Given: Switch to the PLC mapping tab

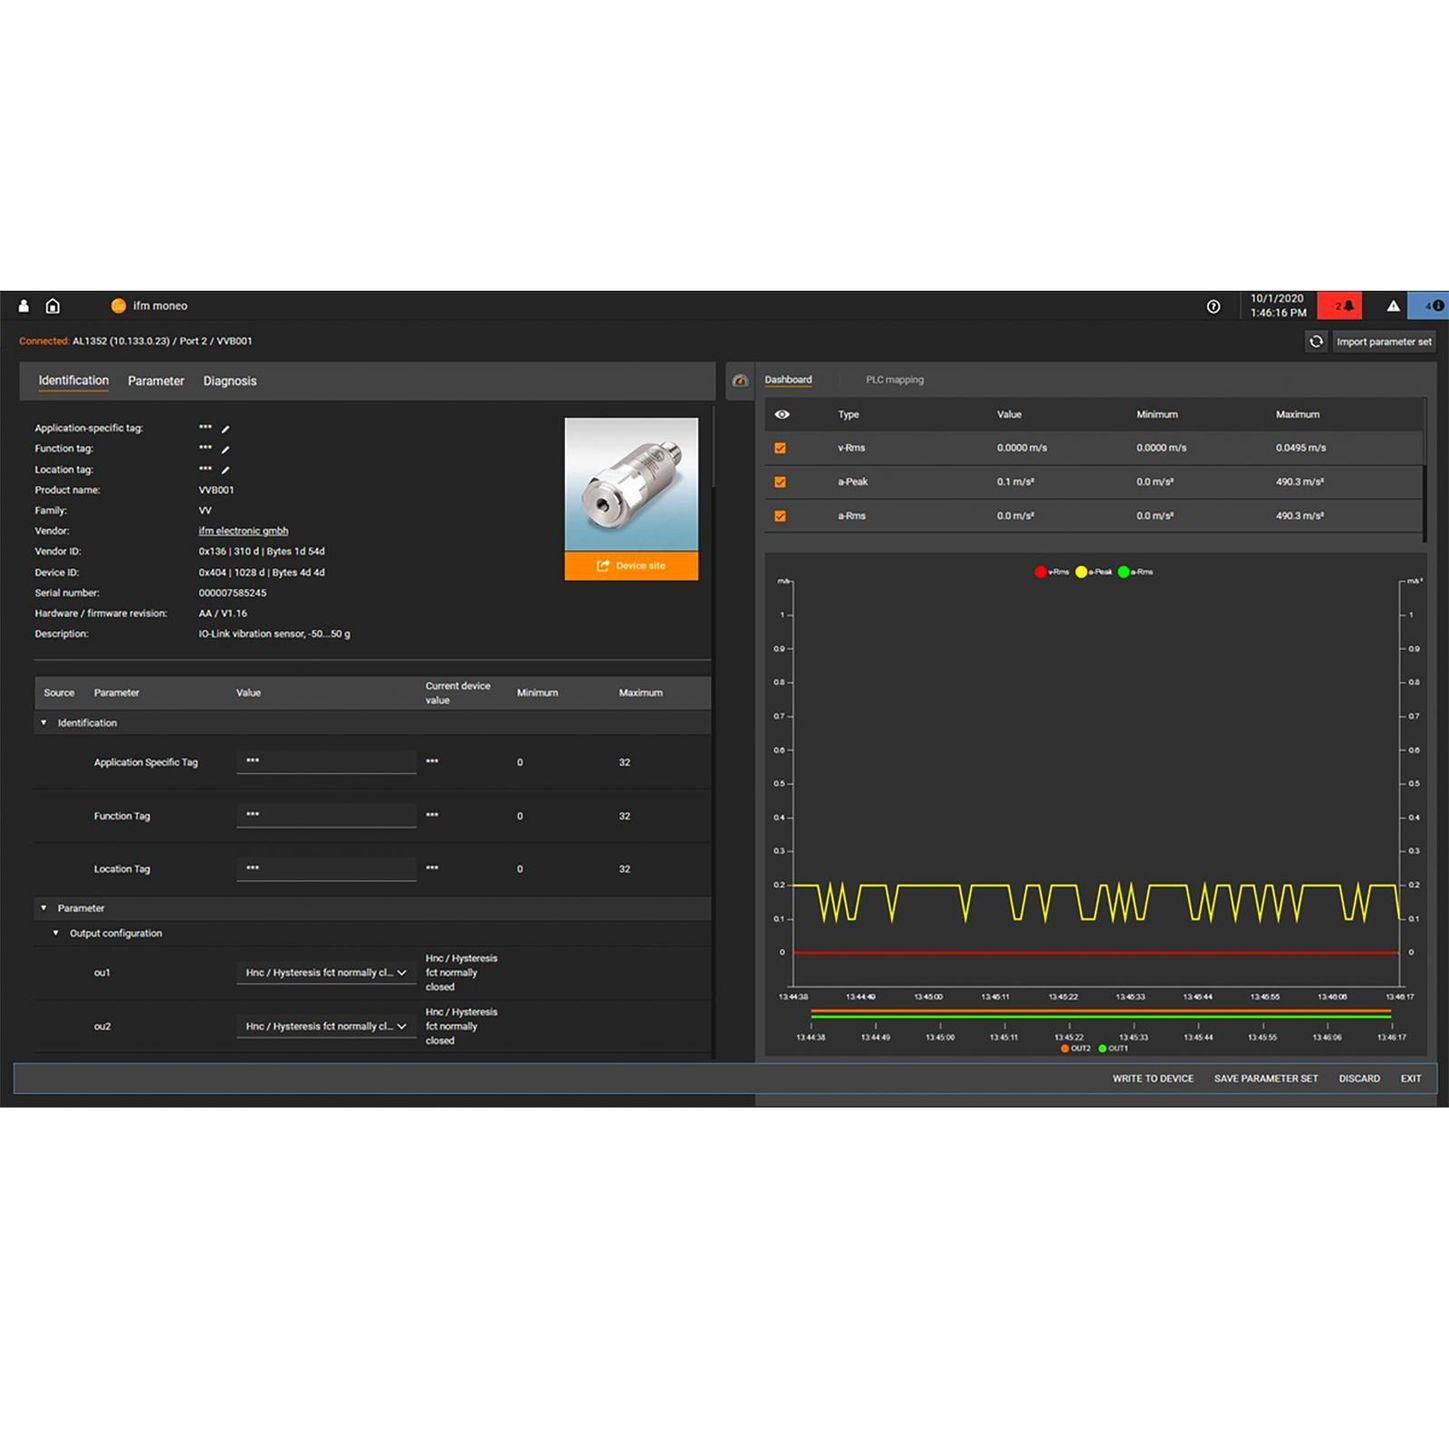Looking at the screenshot, I should point(894,380).
